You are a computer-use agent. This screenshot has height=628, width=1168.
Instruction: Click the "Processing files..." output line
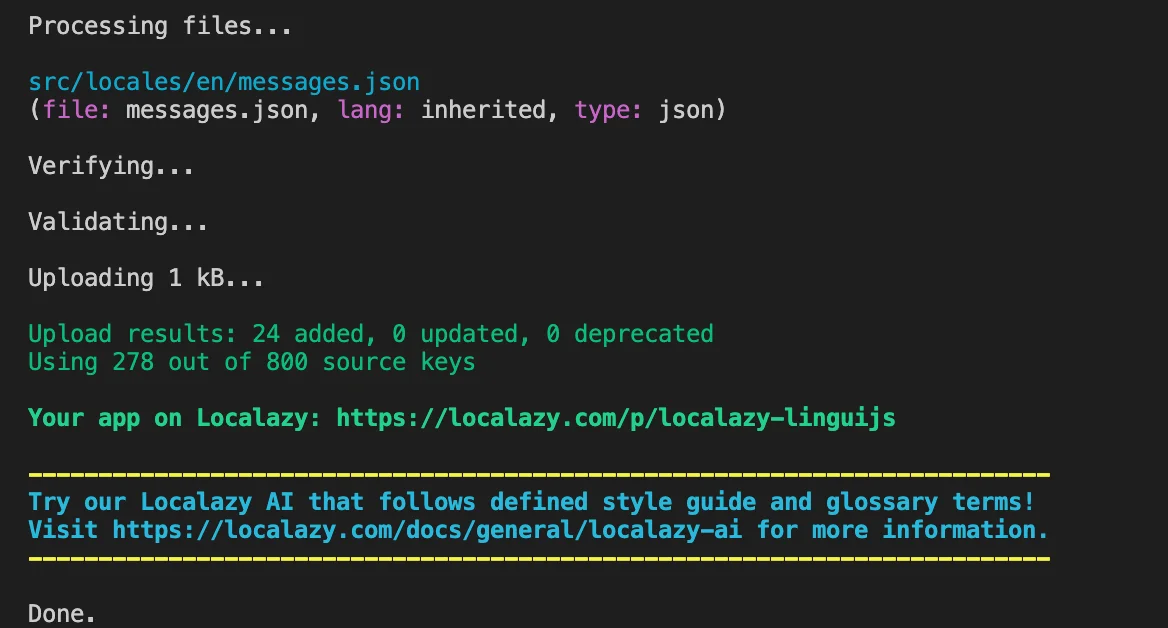click(160, 26)
